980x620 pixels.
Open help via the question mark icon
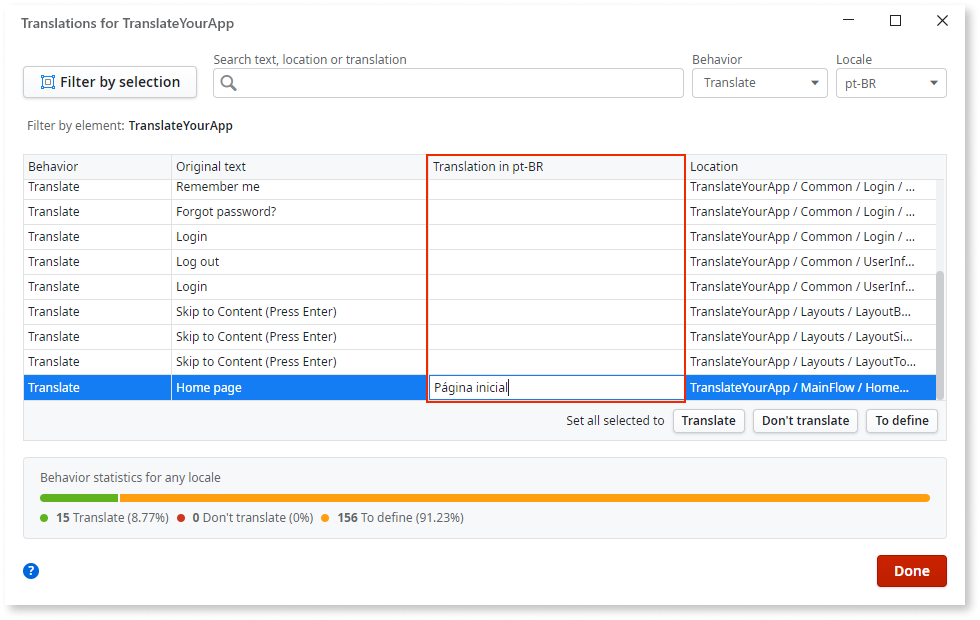tap(30, 570)
